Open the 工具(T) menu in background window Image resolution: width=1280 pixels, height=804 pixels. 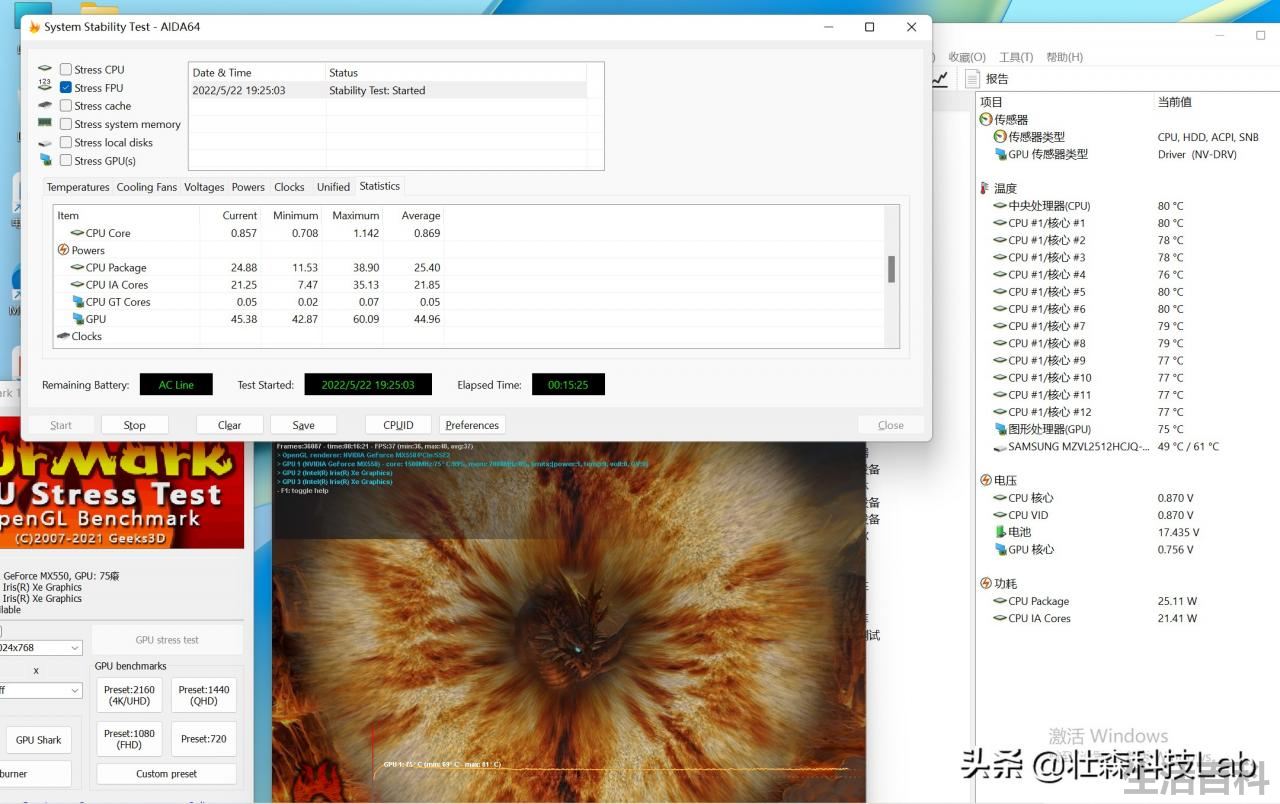(x=1016, y=57)
